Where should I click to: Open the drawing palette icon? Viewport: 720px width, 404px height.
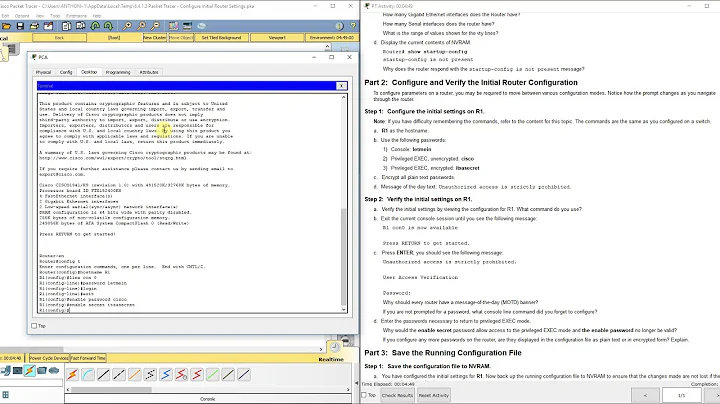point(173,26)
